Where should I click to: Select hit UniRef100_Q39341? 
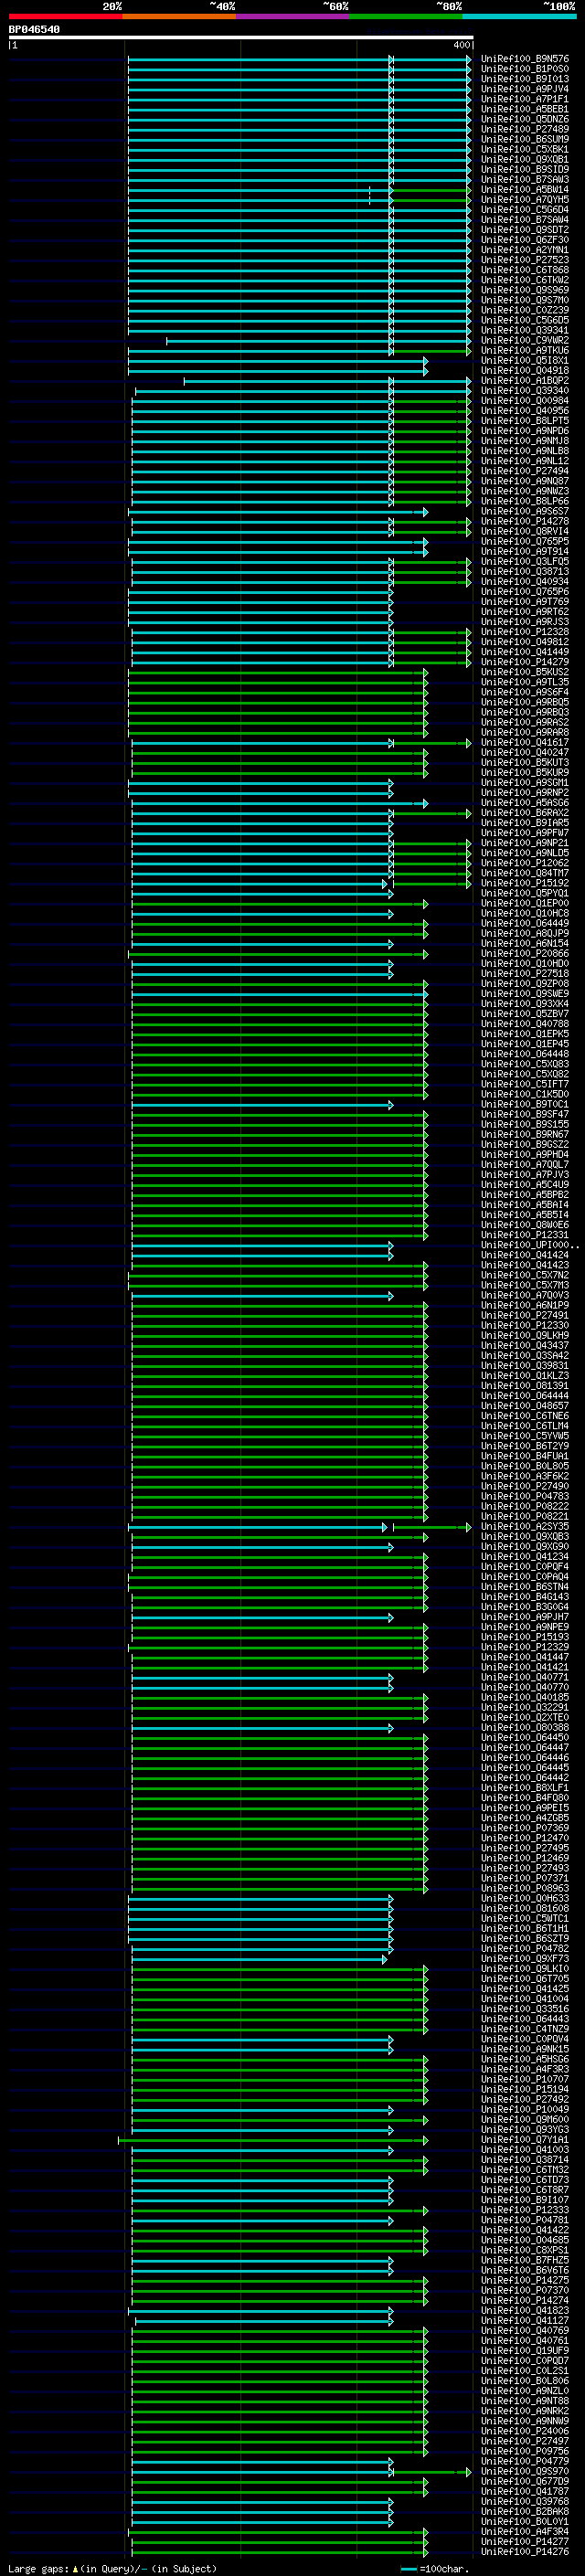(x=525, y=330)
